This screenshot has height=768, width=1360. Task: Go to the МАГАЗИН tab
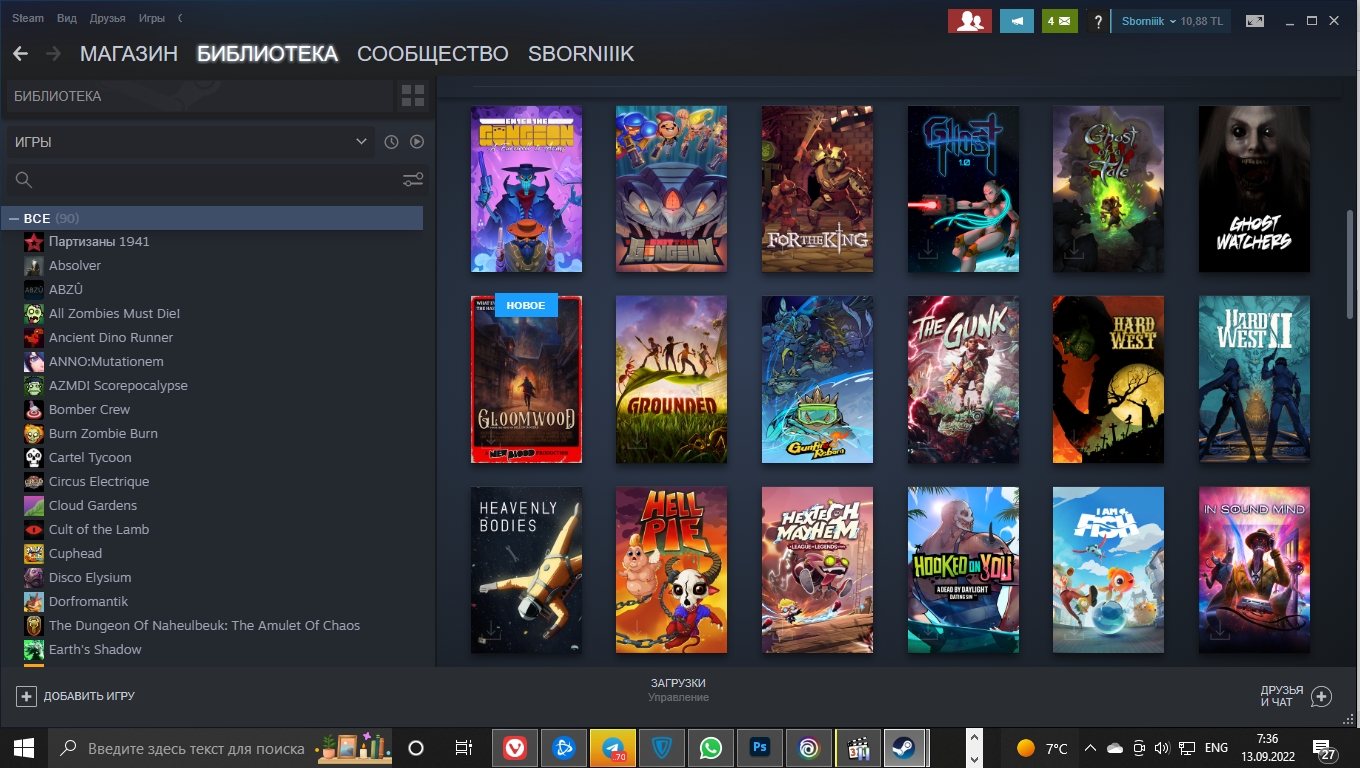pos(129,54)
